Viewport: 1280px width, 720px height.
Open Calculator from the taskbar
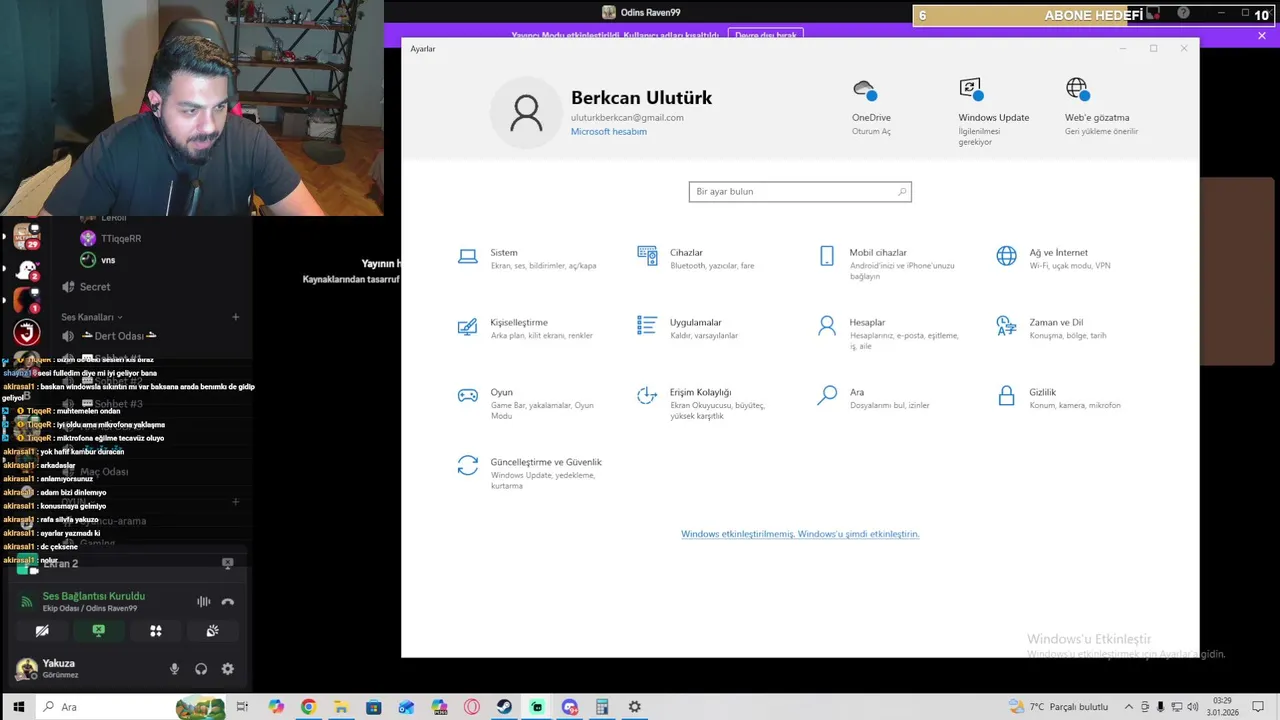click(602, 707)
